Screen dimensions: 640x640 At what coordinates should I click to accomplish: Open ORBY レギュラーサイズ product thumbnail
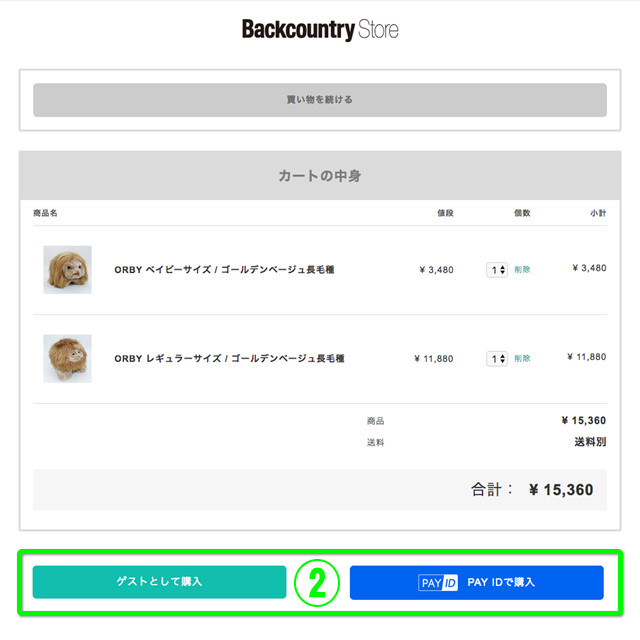click(67, 358)
